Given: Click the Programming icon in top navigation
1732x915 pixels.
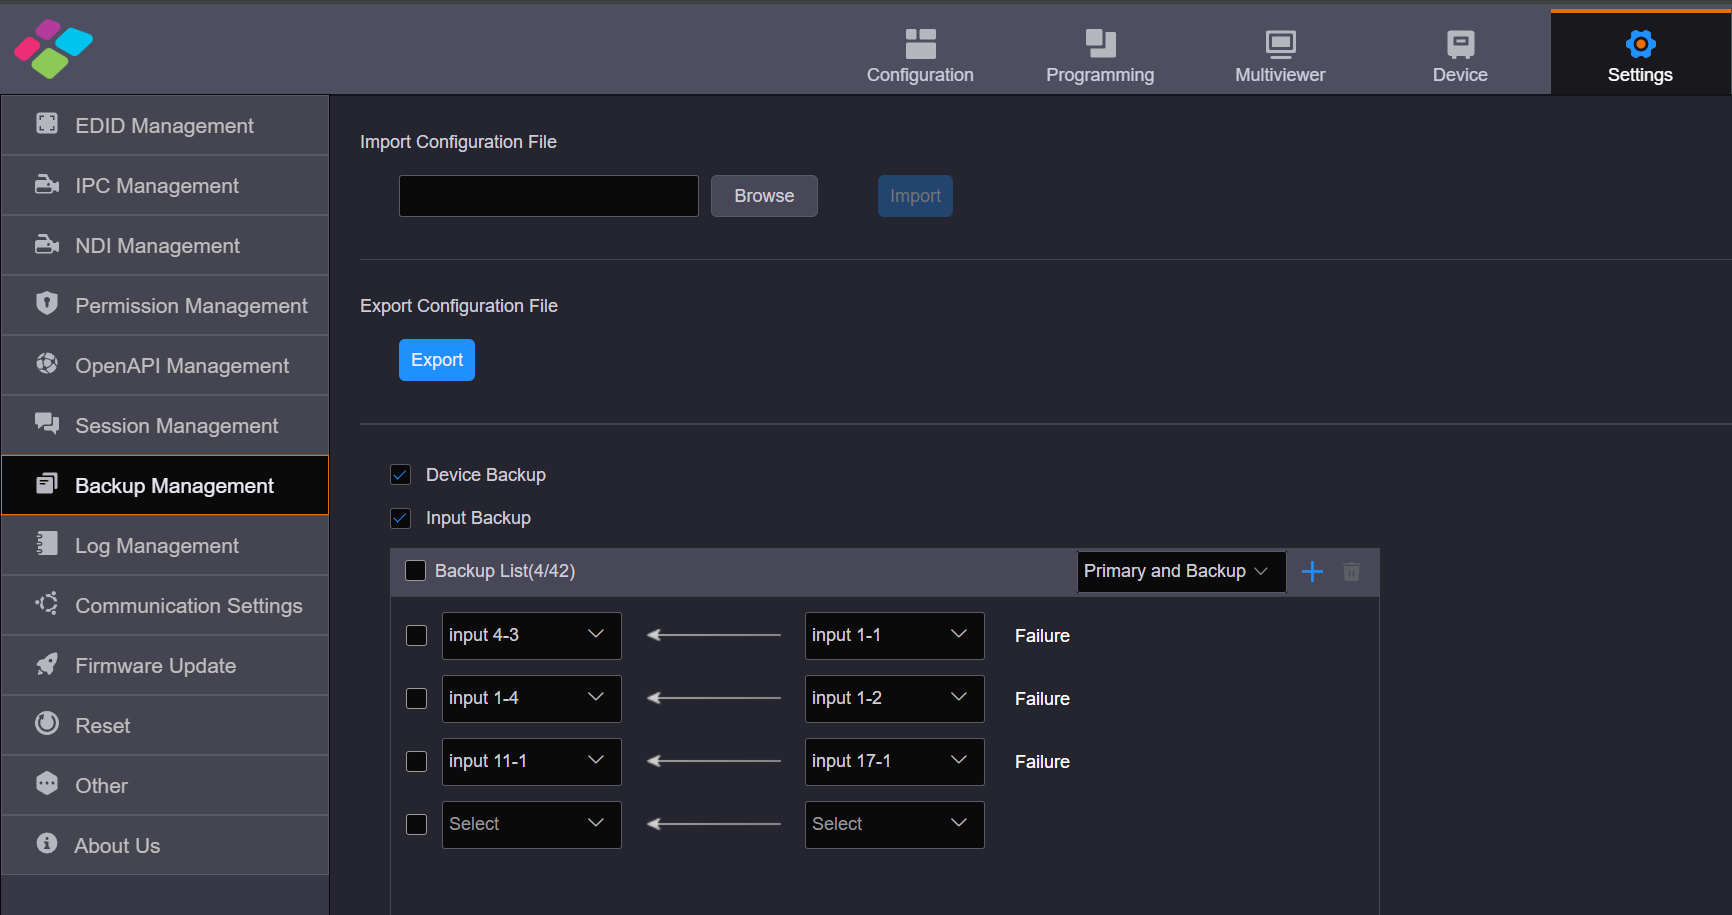Looking at the screenshot, I should (1100, 43).
